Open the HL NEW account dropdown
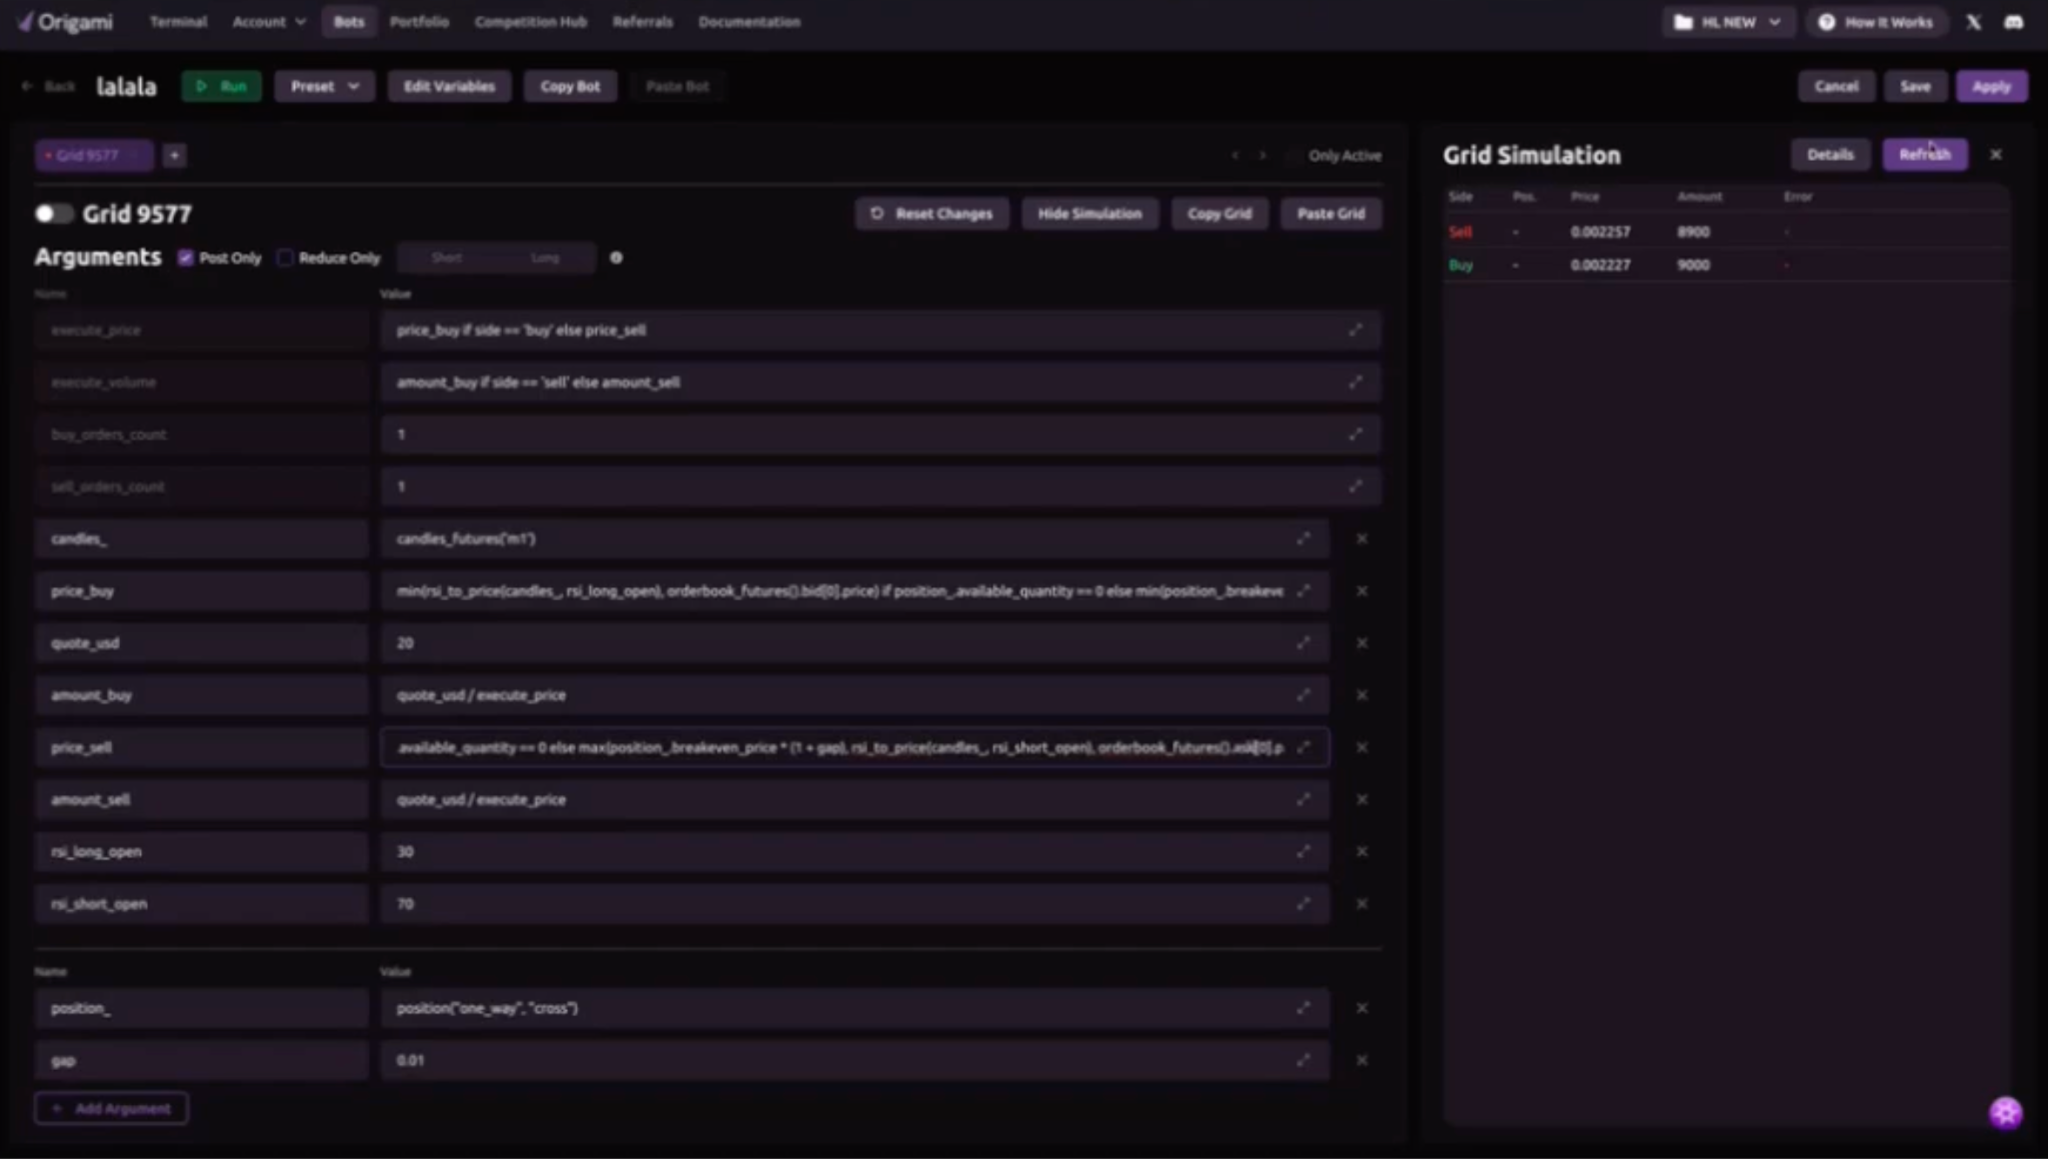The height and width of the screenshot is (1159, 2048). 1728,22
